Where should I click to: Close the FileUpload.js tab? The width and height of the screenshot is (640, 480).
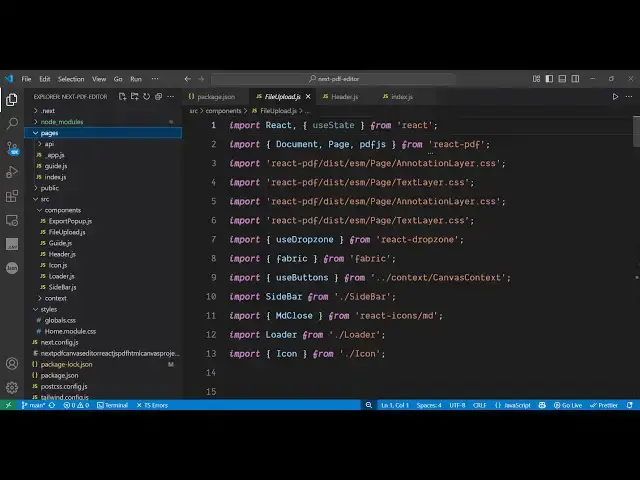[x=308, y=97]
